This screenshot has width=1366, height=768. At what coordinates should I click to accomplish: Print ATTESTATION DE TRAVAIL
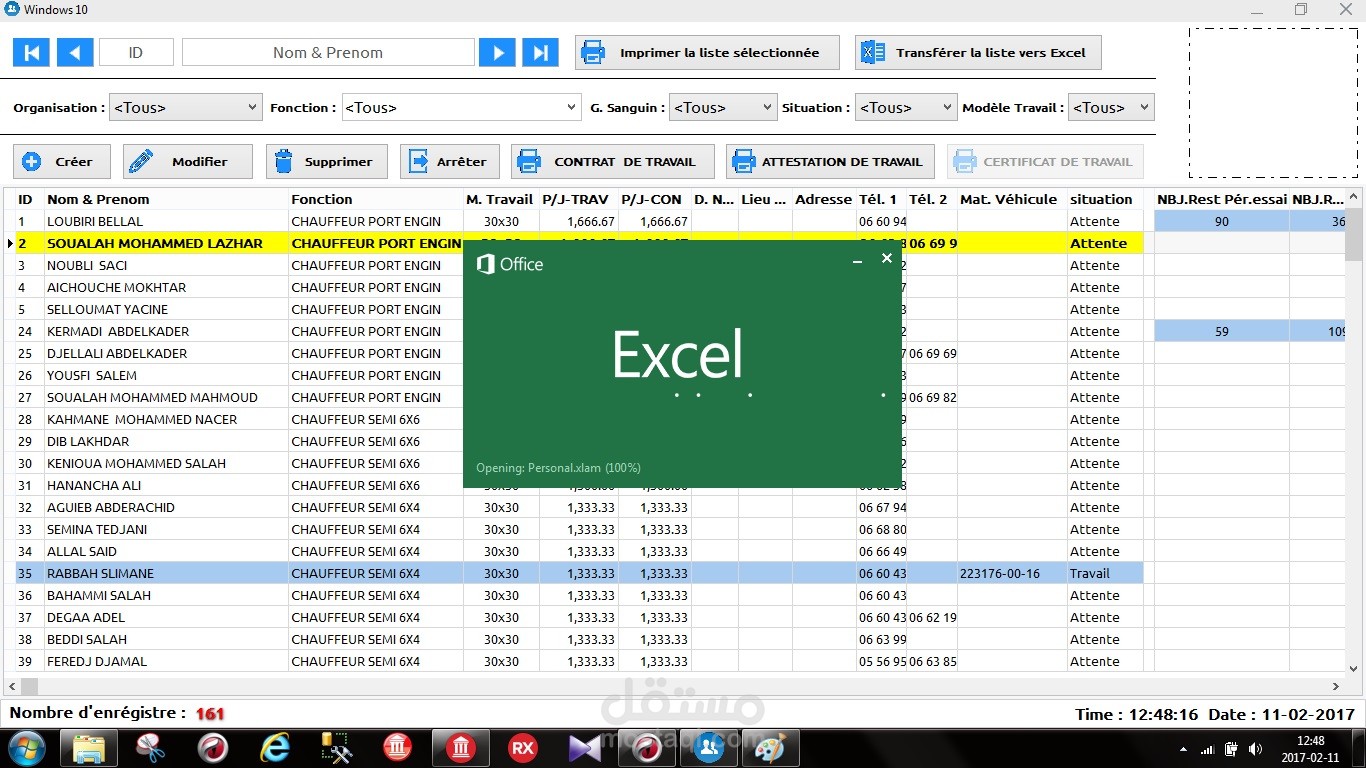[830, 161]
